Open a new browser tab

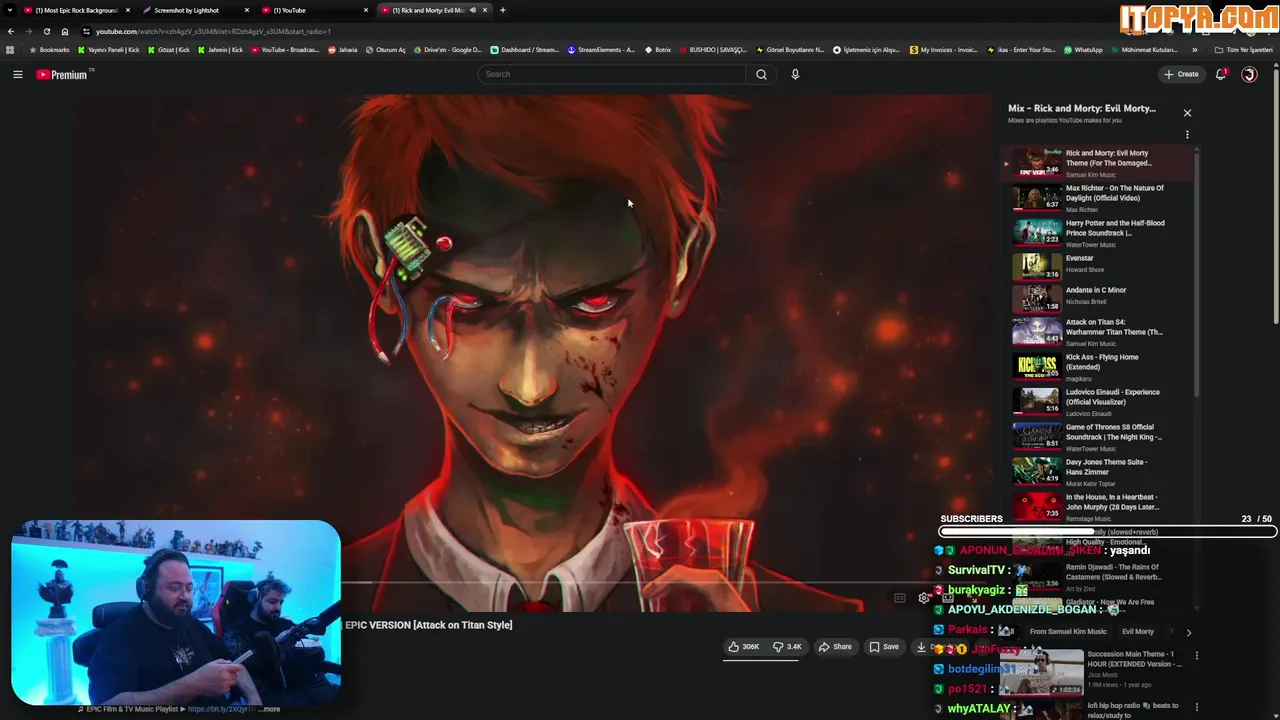click(502, 10)
